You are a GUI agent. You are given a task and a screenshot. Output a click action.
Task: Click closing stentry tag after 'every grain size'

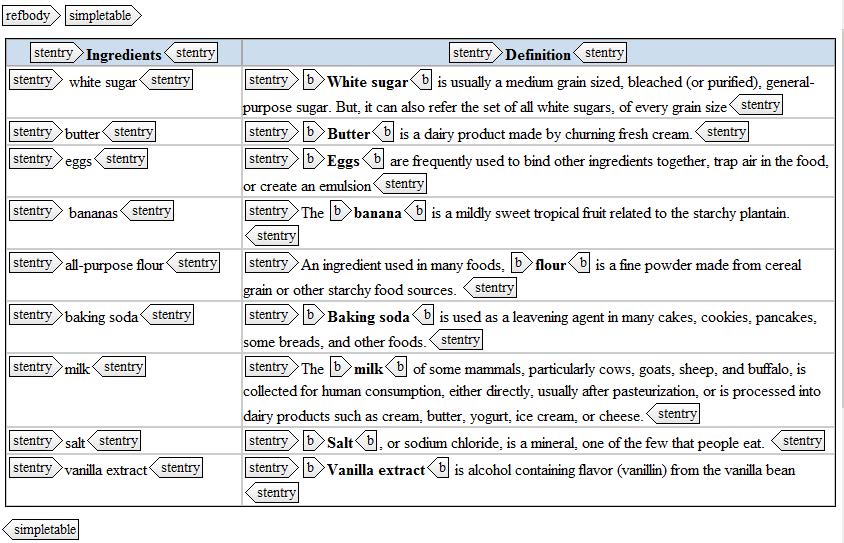point(756,104)
